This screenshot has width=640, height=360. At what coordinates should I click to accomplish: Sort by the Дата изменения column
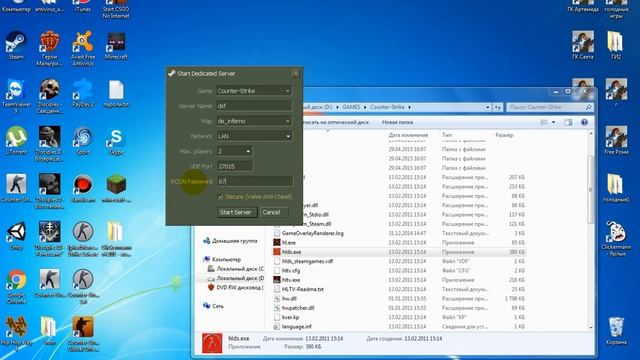coord(408,135)
